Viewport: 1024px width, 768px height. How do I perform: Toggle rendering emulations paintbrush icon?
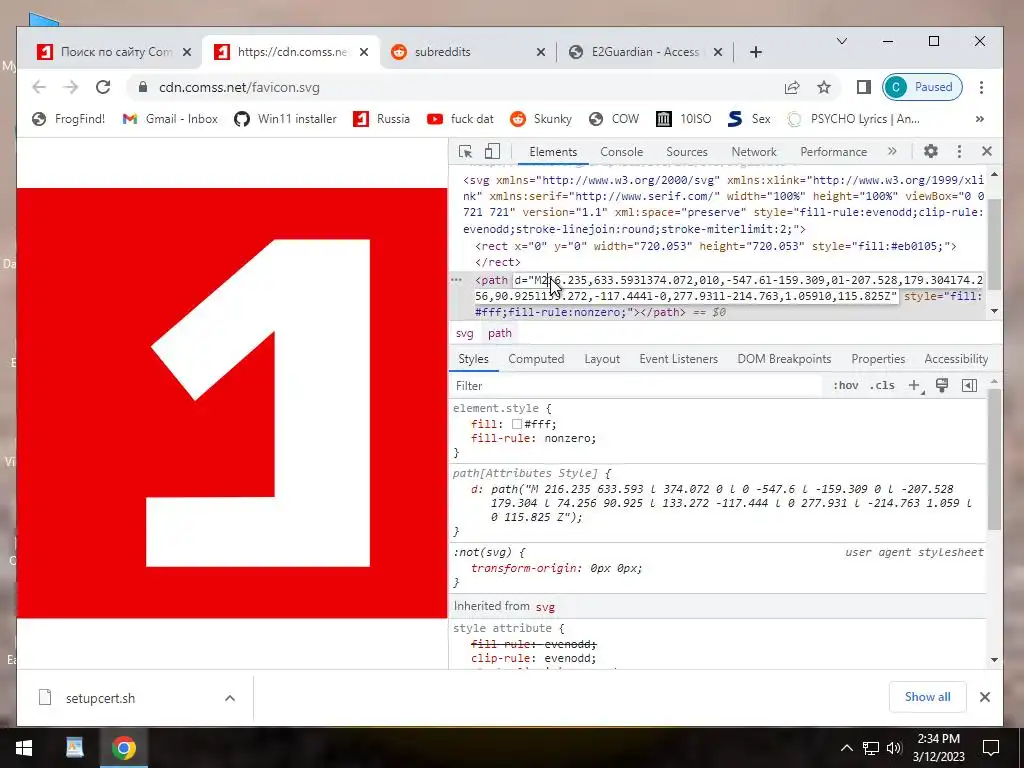[942, 385]
